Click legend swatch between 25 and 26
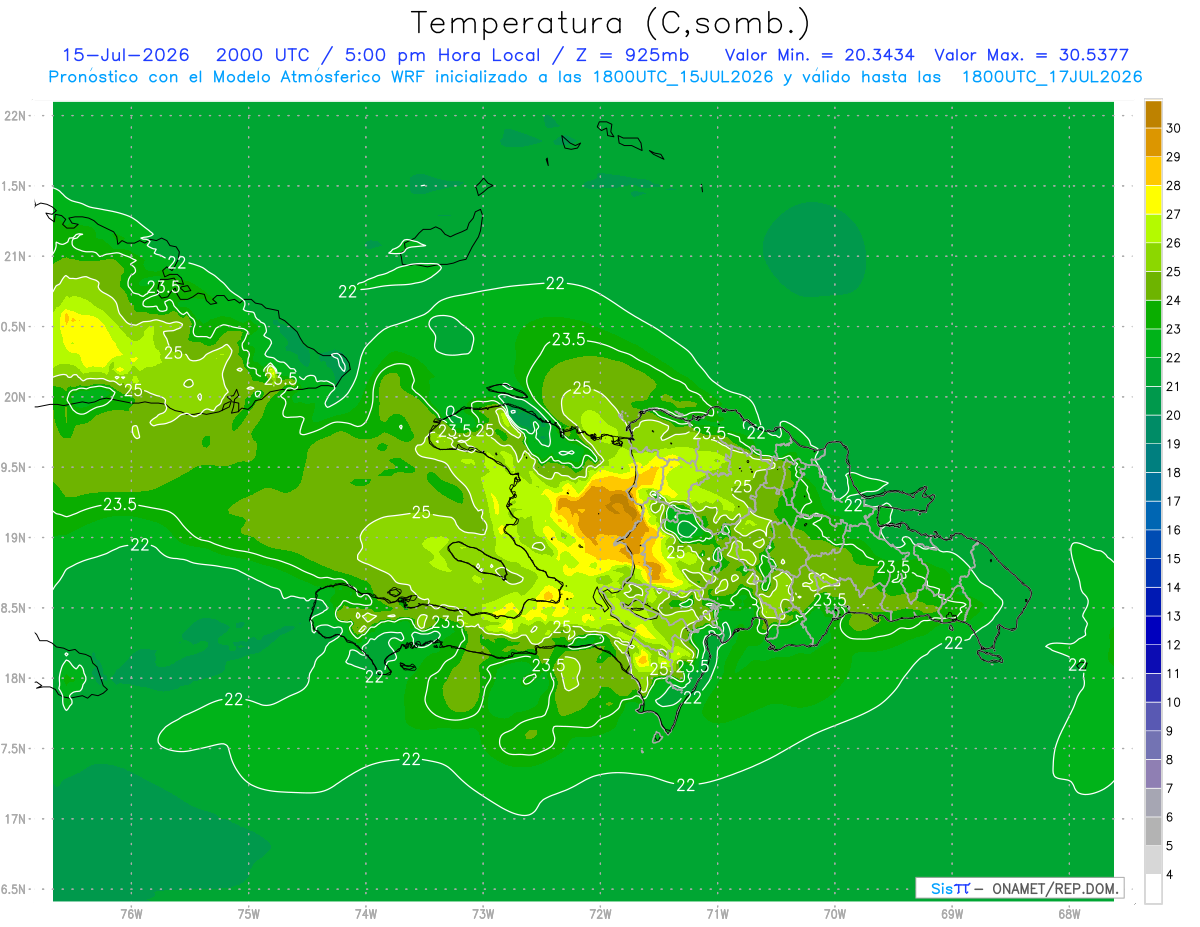 (1153, 258)
